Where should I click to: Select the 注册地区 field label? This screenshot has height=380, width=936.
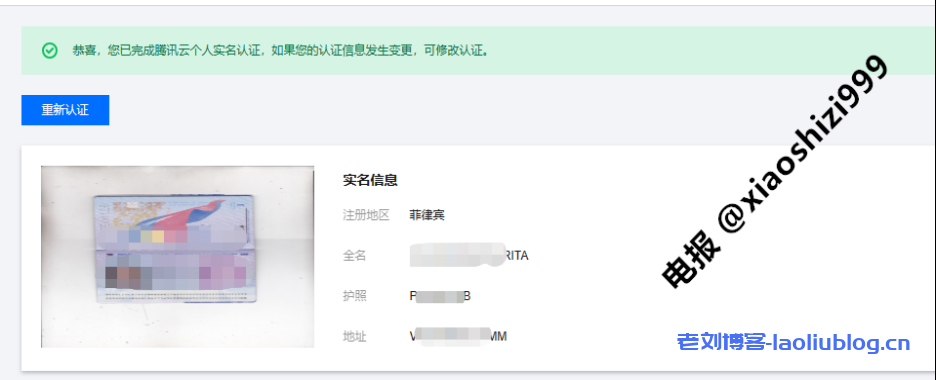click(366, 215)
